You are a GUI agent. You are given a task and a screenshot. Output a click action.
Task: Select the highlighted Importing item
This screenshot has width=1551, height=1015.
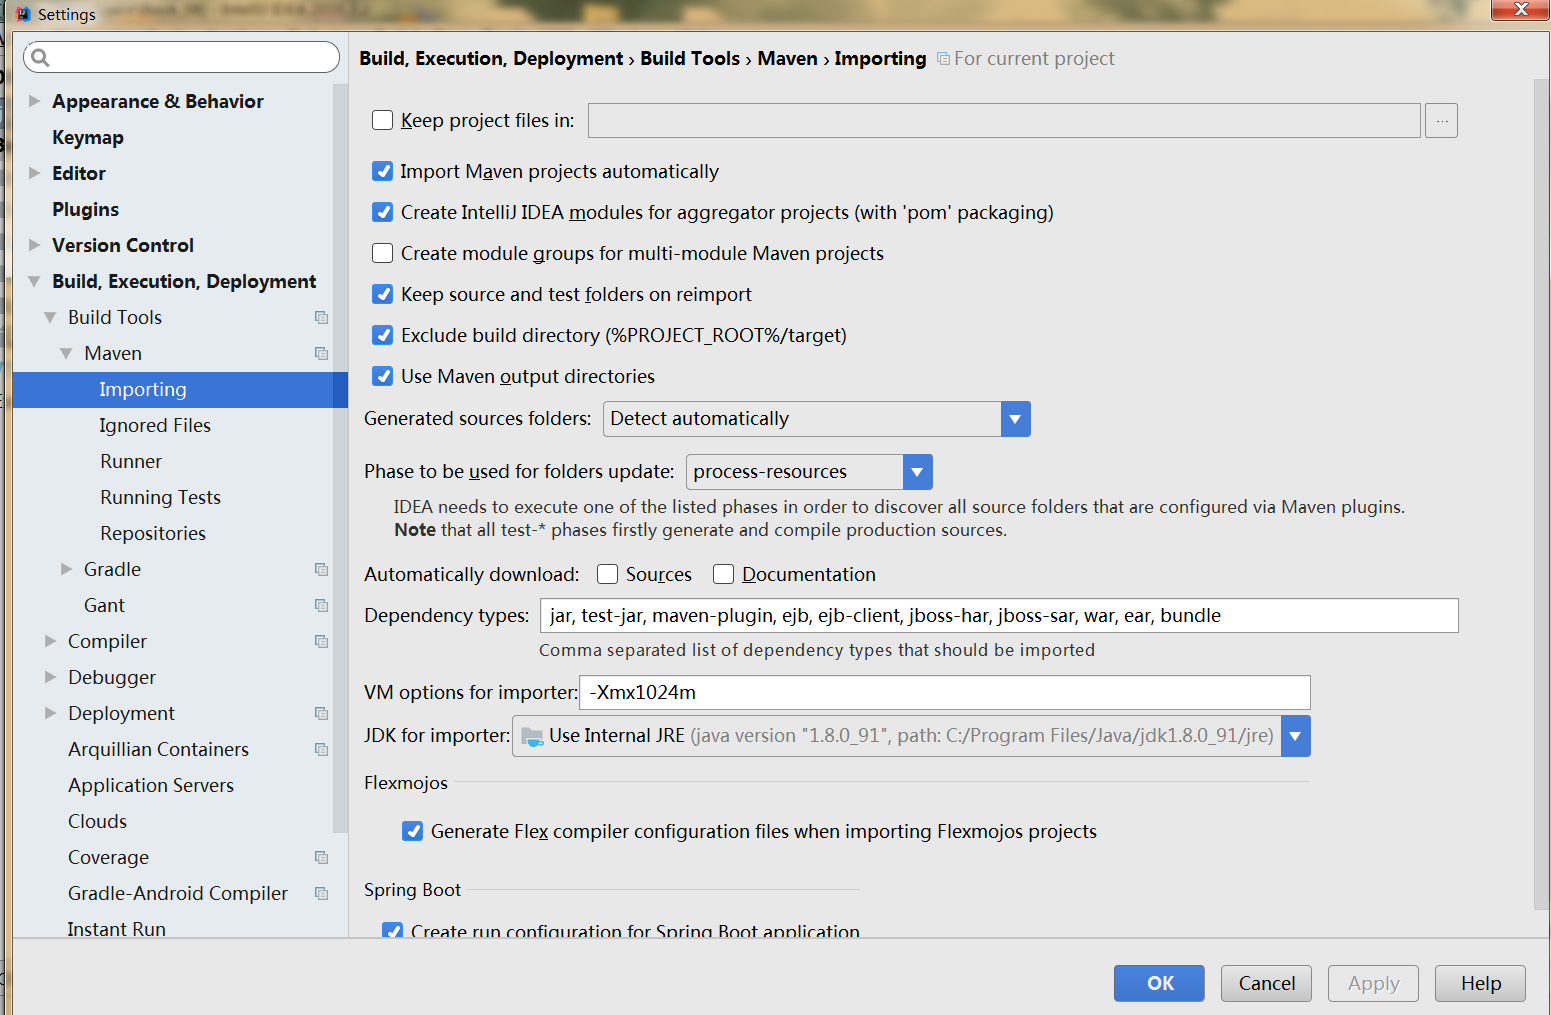pos(180,389)
